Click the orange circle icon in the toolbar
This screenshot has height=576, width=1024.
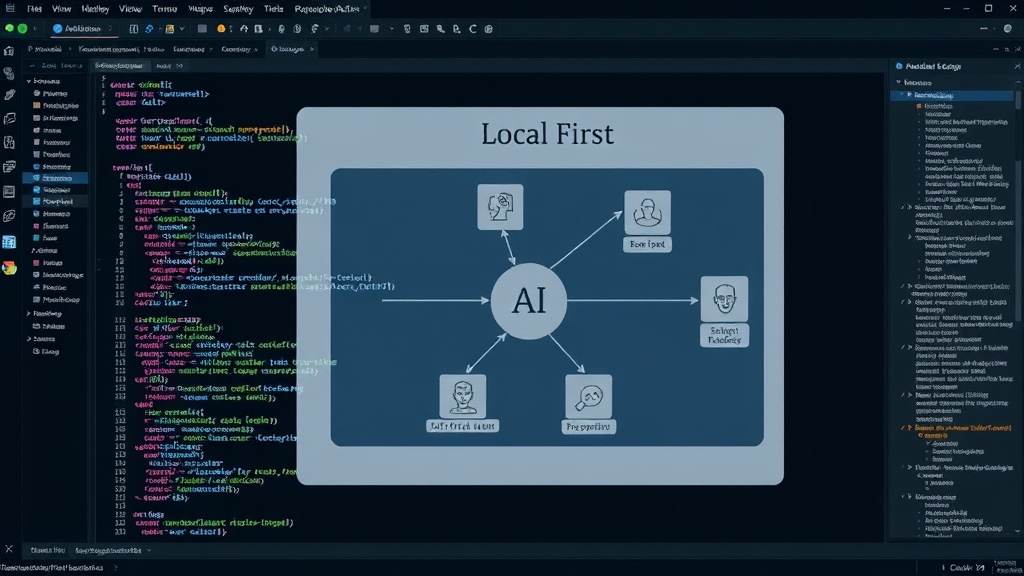coord(221,29)
